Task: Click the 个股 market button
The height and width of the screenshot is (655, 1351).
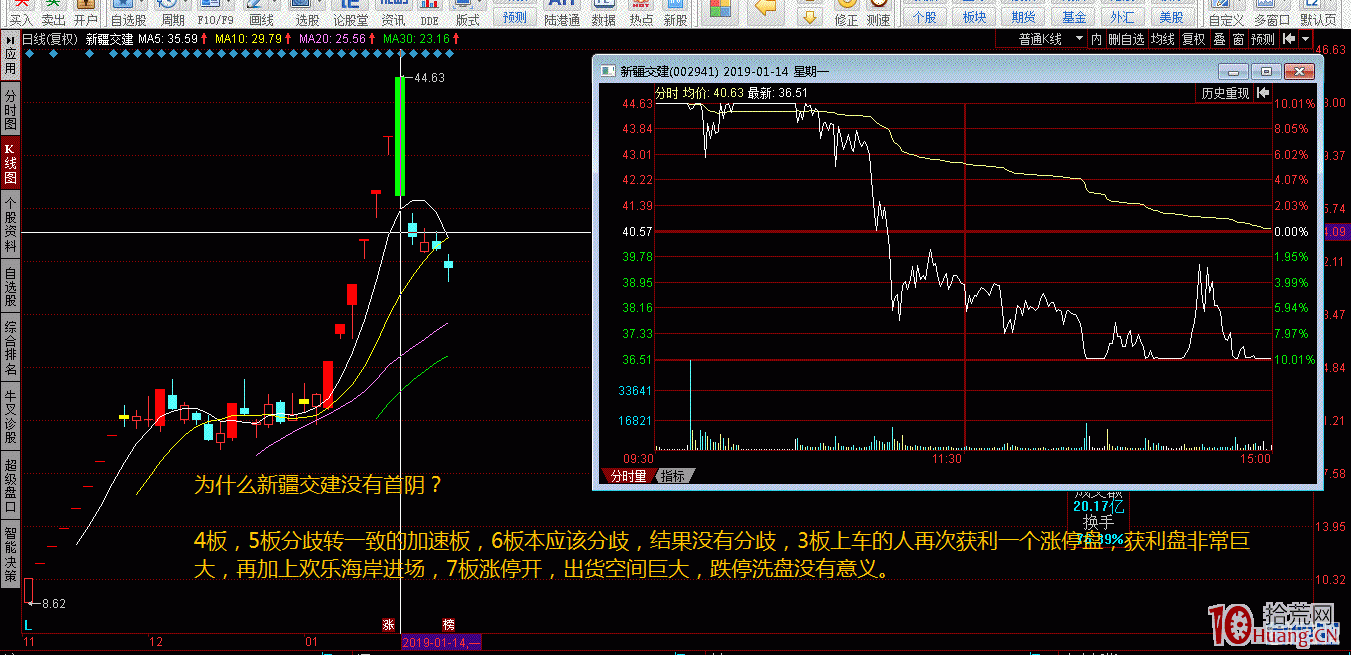Action: click(925, 17)
